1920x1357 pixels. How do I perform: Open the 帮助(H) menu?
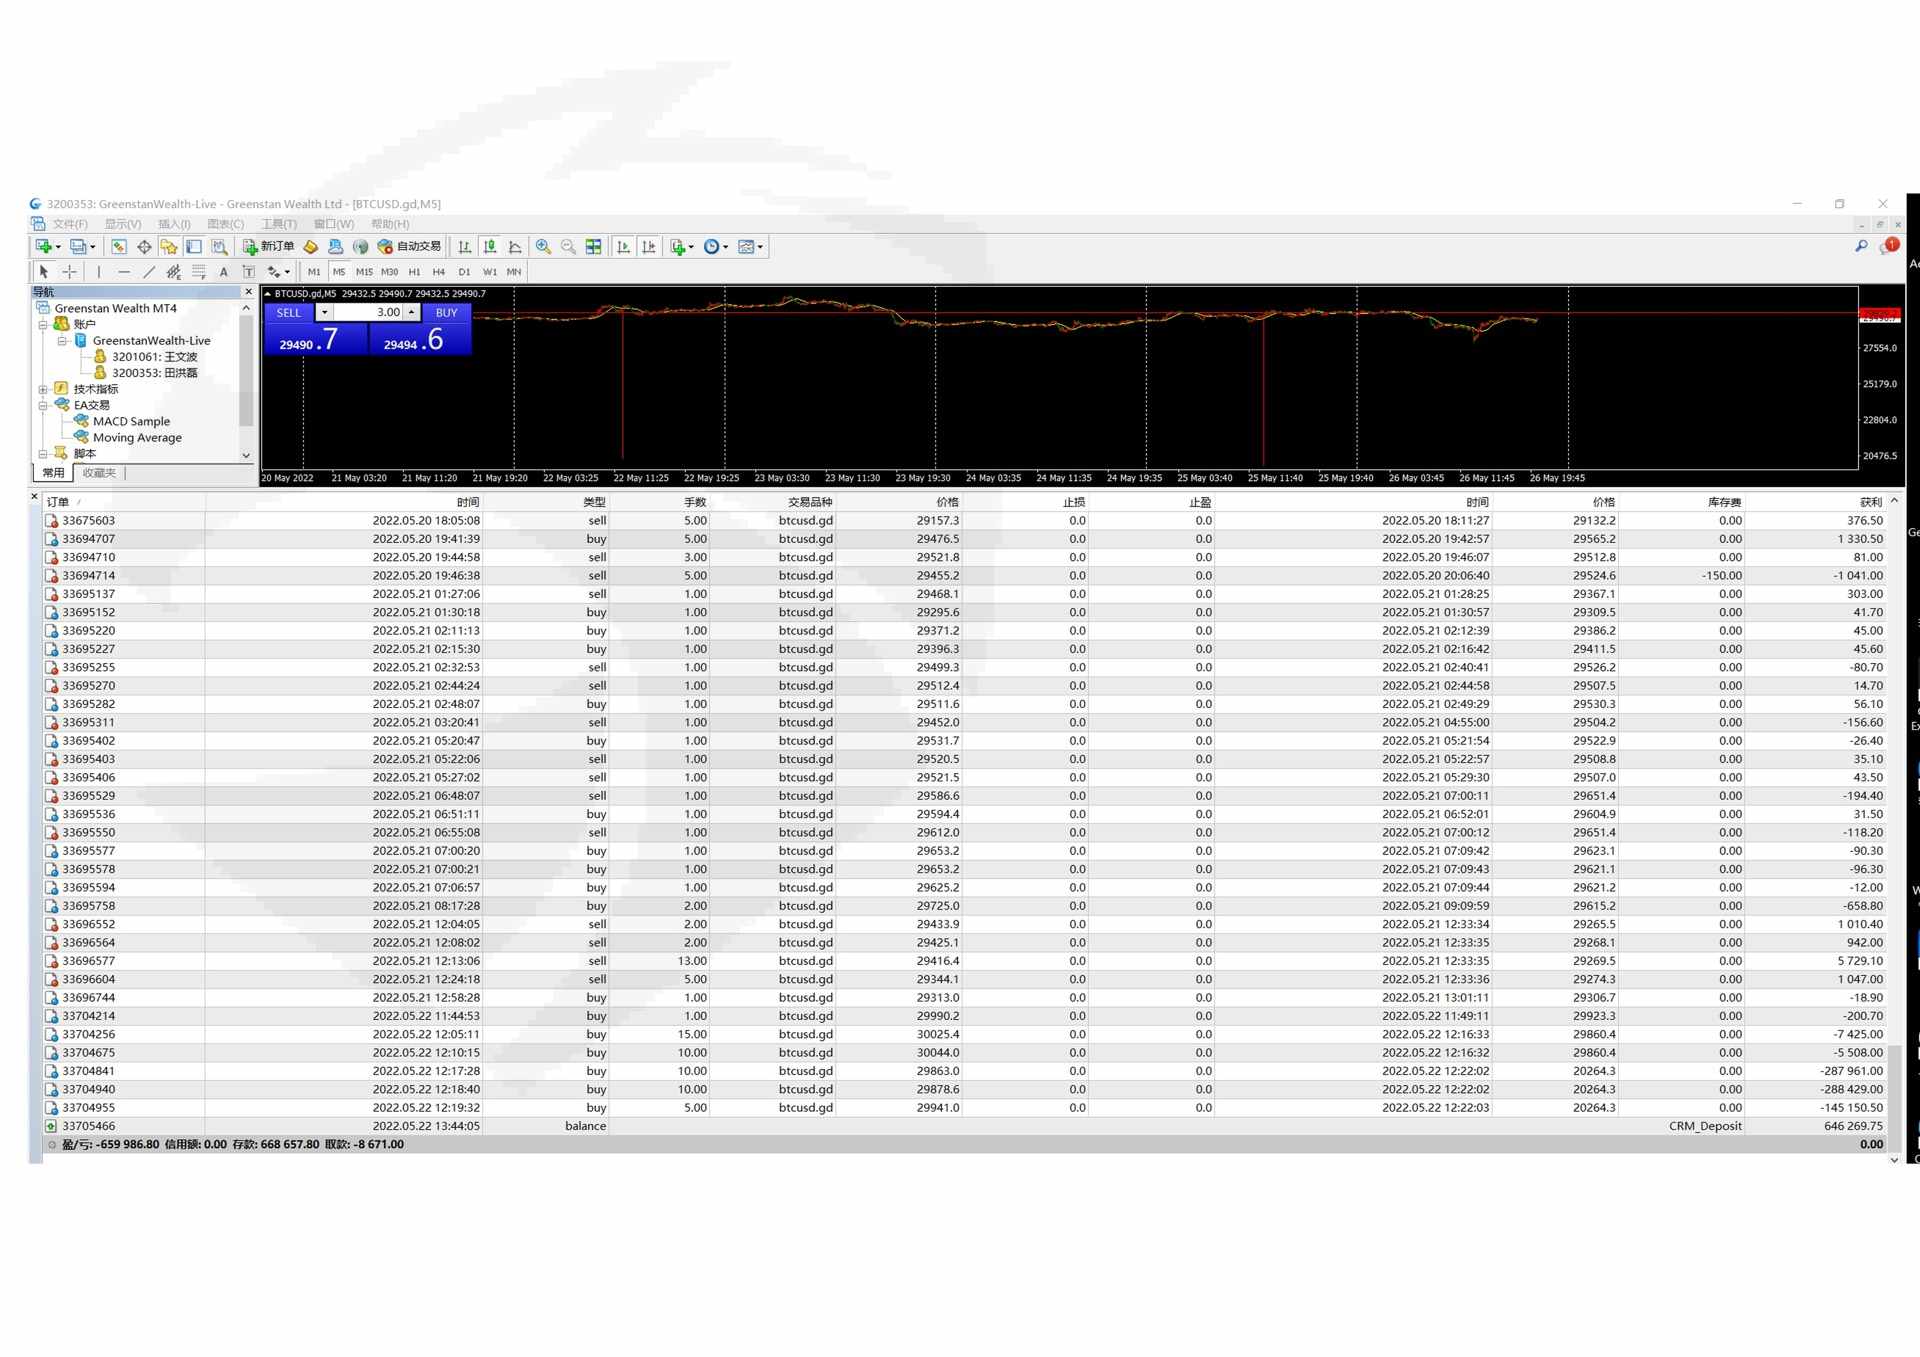point(390,224)
